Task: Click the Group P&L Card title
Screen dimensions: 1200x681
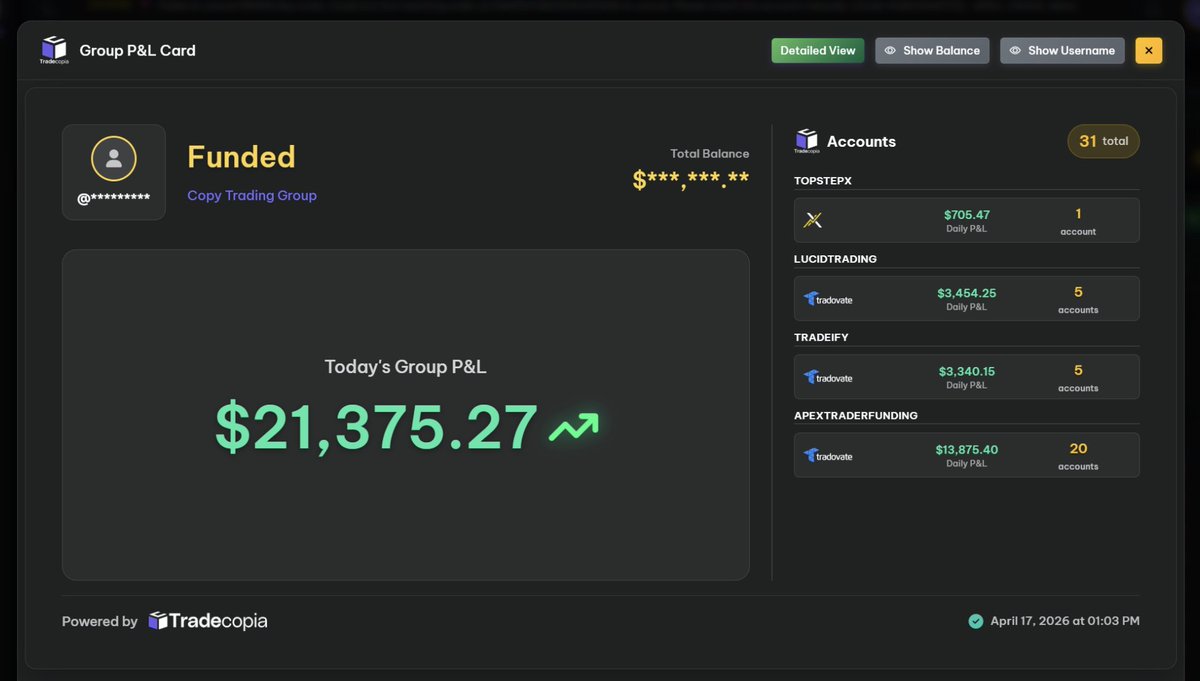Action: click(x=138, y=50)
